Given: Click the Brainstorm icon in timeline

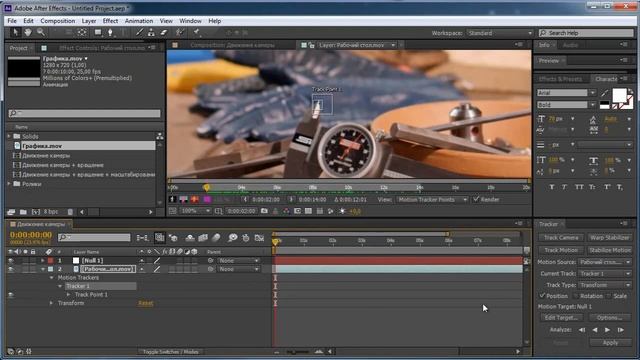Looking at the screenshot, I should pos(233,238).
